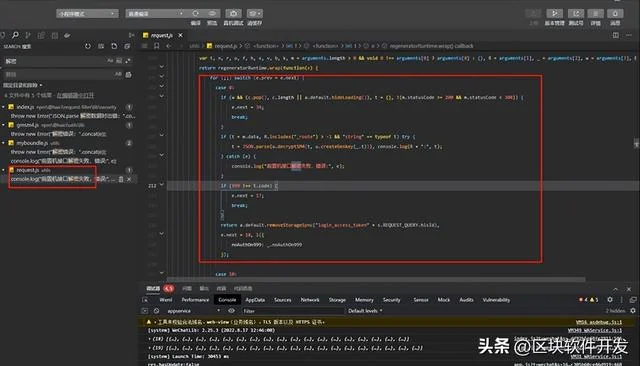Refresh the search results
Screen dimensions: 640x366
88,46
